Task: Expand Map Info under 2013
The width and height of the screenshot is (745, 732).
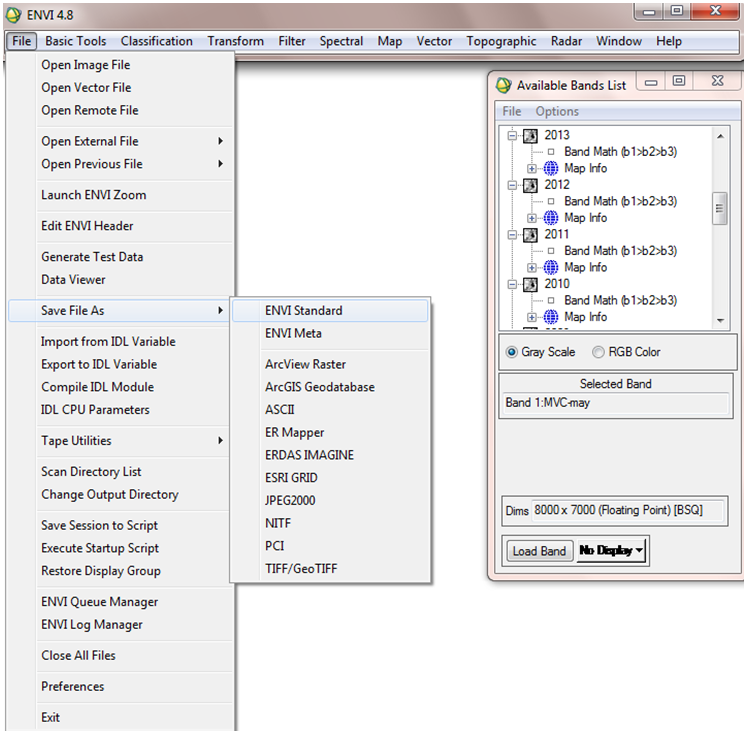Action: point(532,169)
